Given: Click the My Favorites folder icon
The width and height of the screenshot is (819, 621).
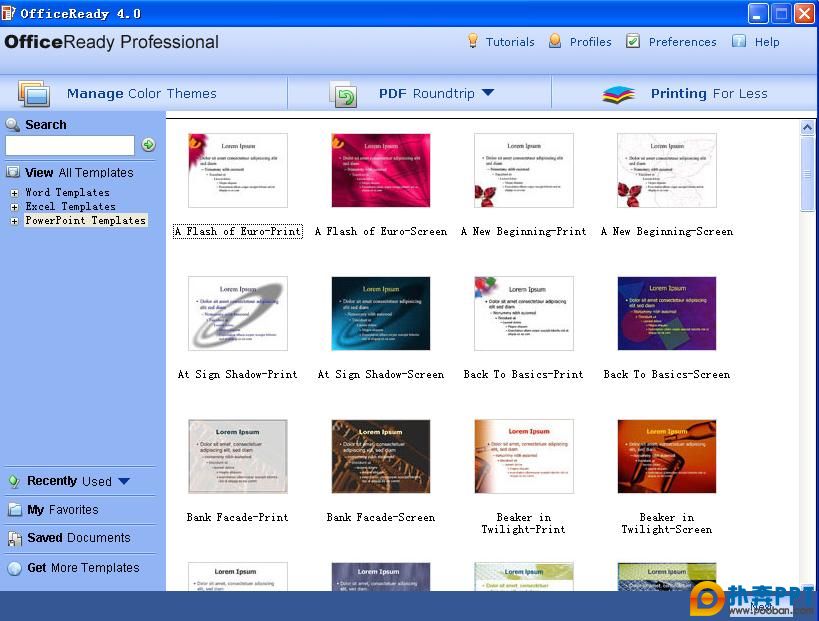Looking at the screenshot, I should (x=15, y=509).
